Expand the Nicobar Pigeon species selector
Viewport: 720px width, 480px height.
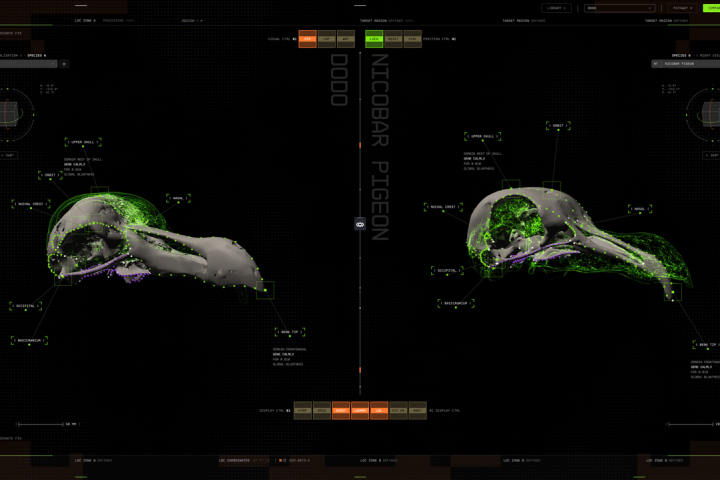click(x=686, y=64)
